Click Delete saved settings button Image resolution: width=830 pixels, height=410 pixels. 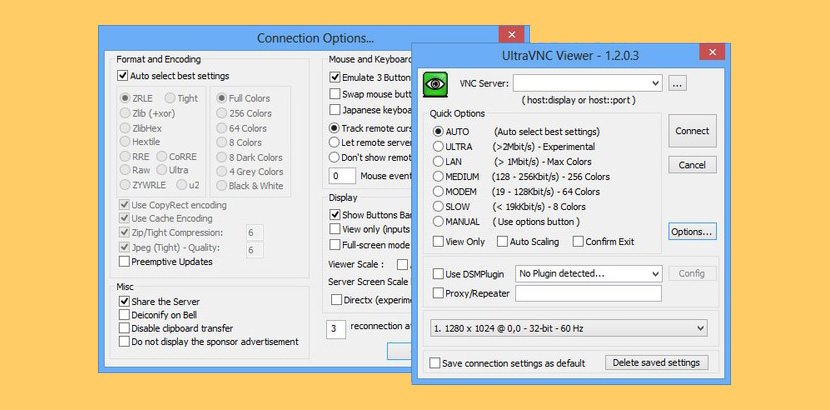coord(656,362)
